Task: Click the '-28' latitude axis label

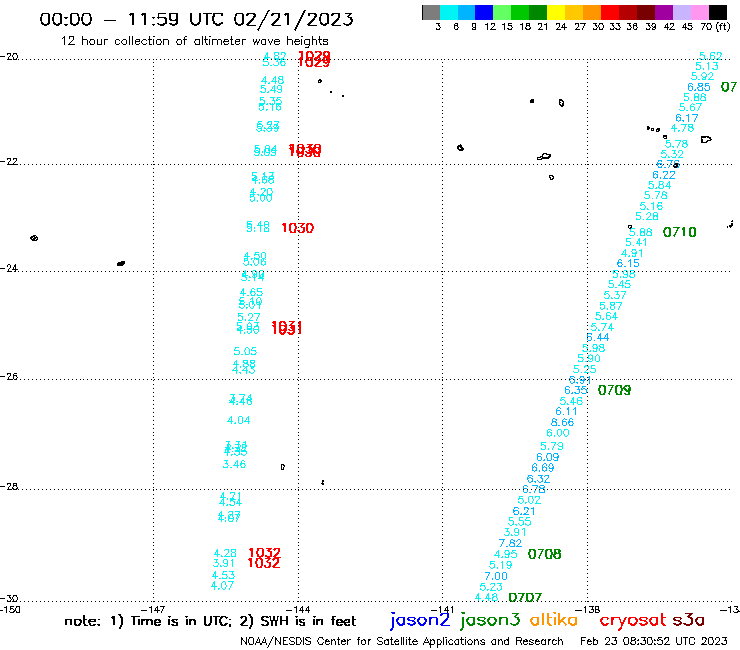Action: click(x=9, y=486)
